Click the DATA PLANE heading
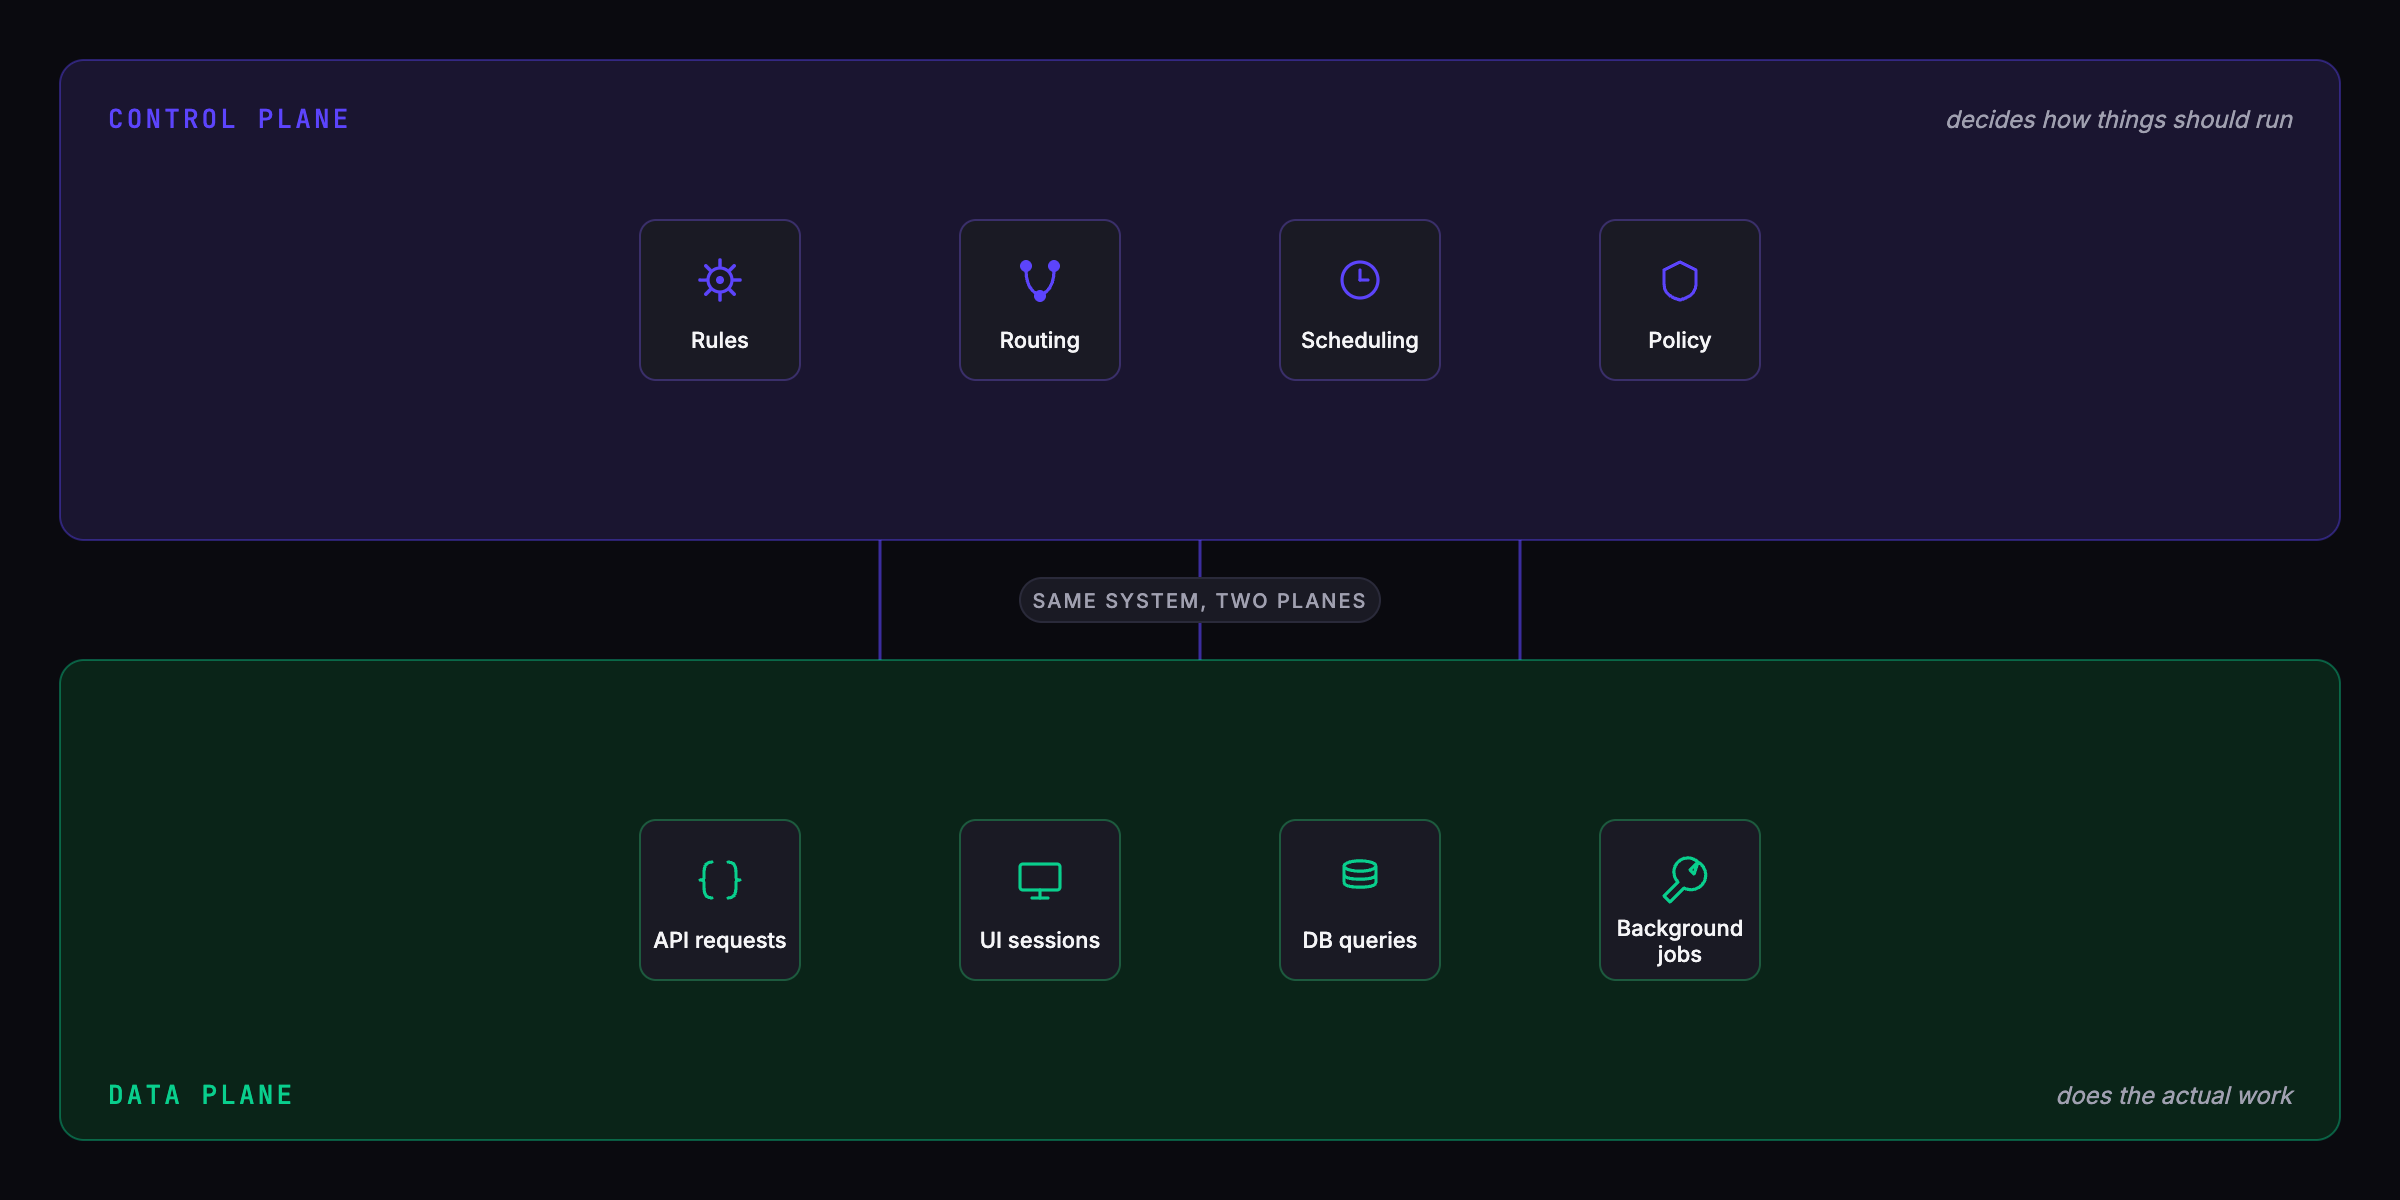 [x=201, y=1095]
